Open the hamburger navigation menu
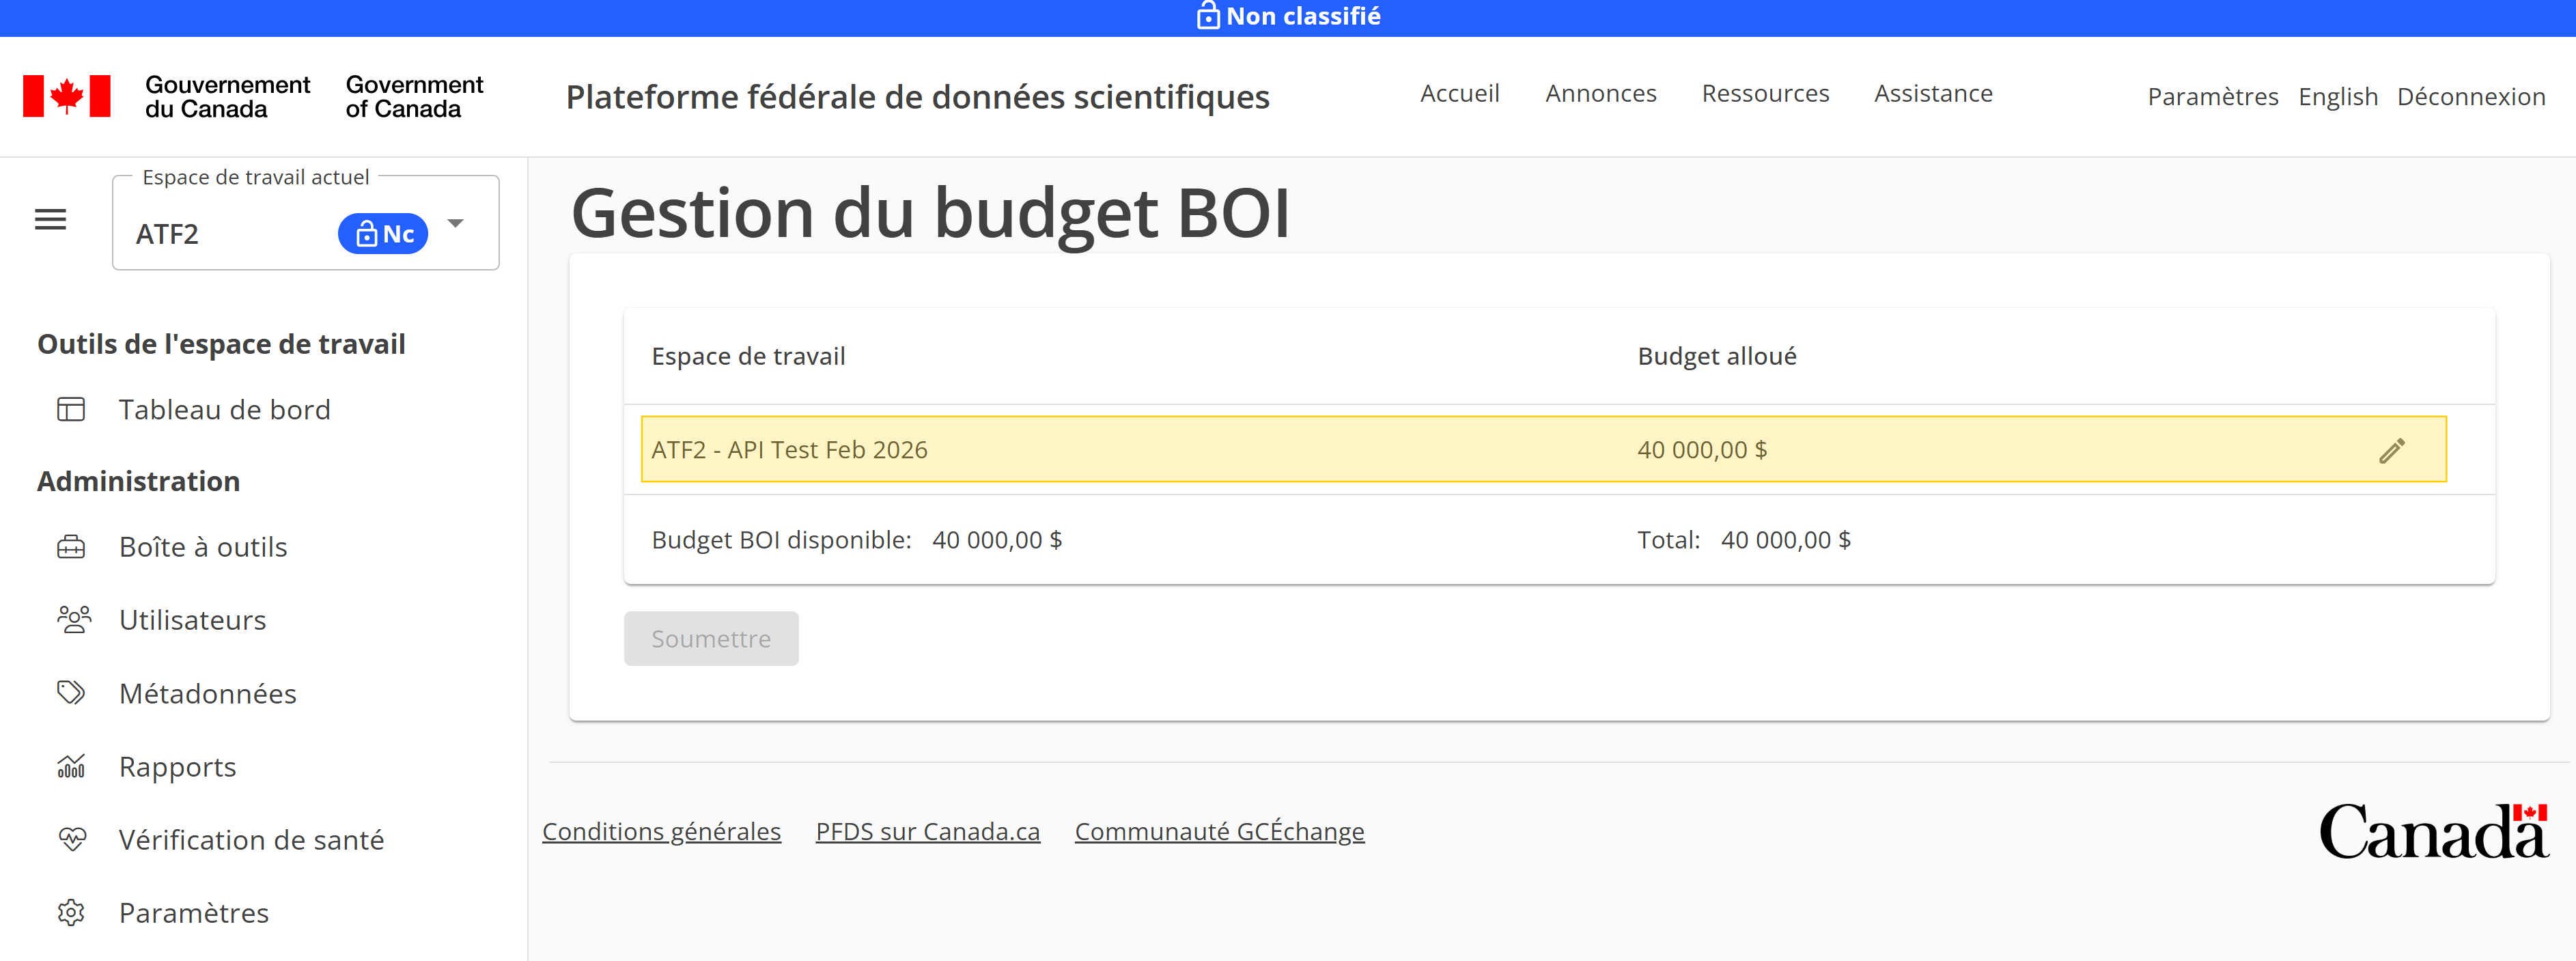The width and height of the screenshot is (2576, 961). [x=50, y=219]
